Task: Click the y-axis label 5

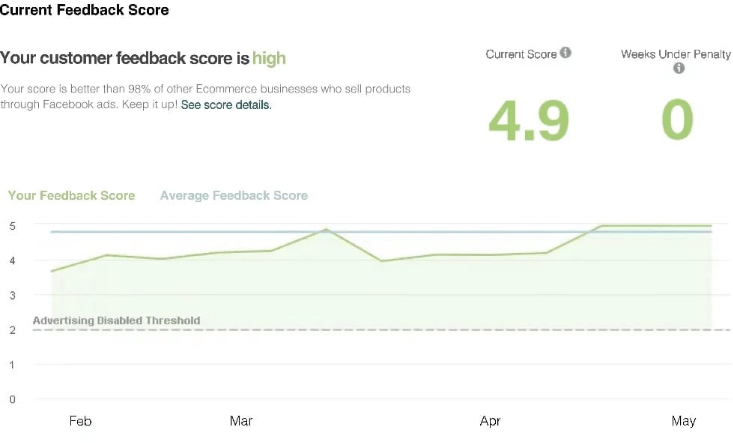Action: click(12, 226)
